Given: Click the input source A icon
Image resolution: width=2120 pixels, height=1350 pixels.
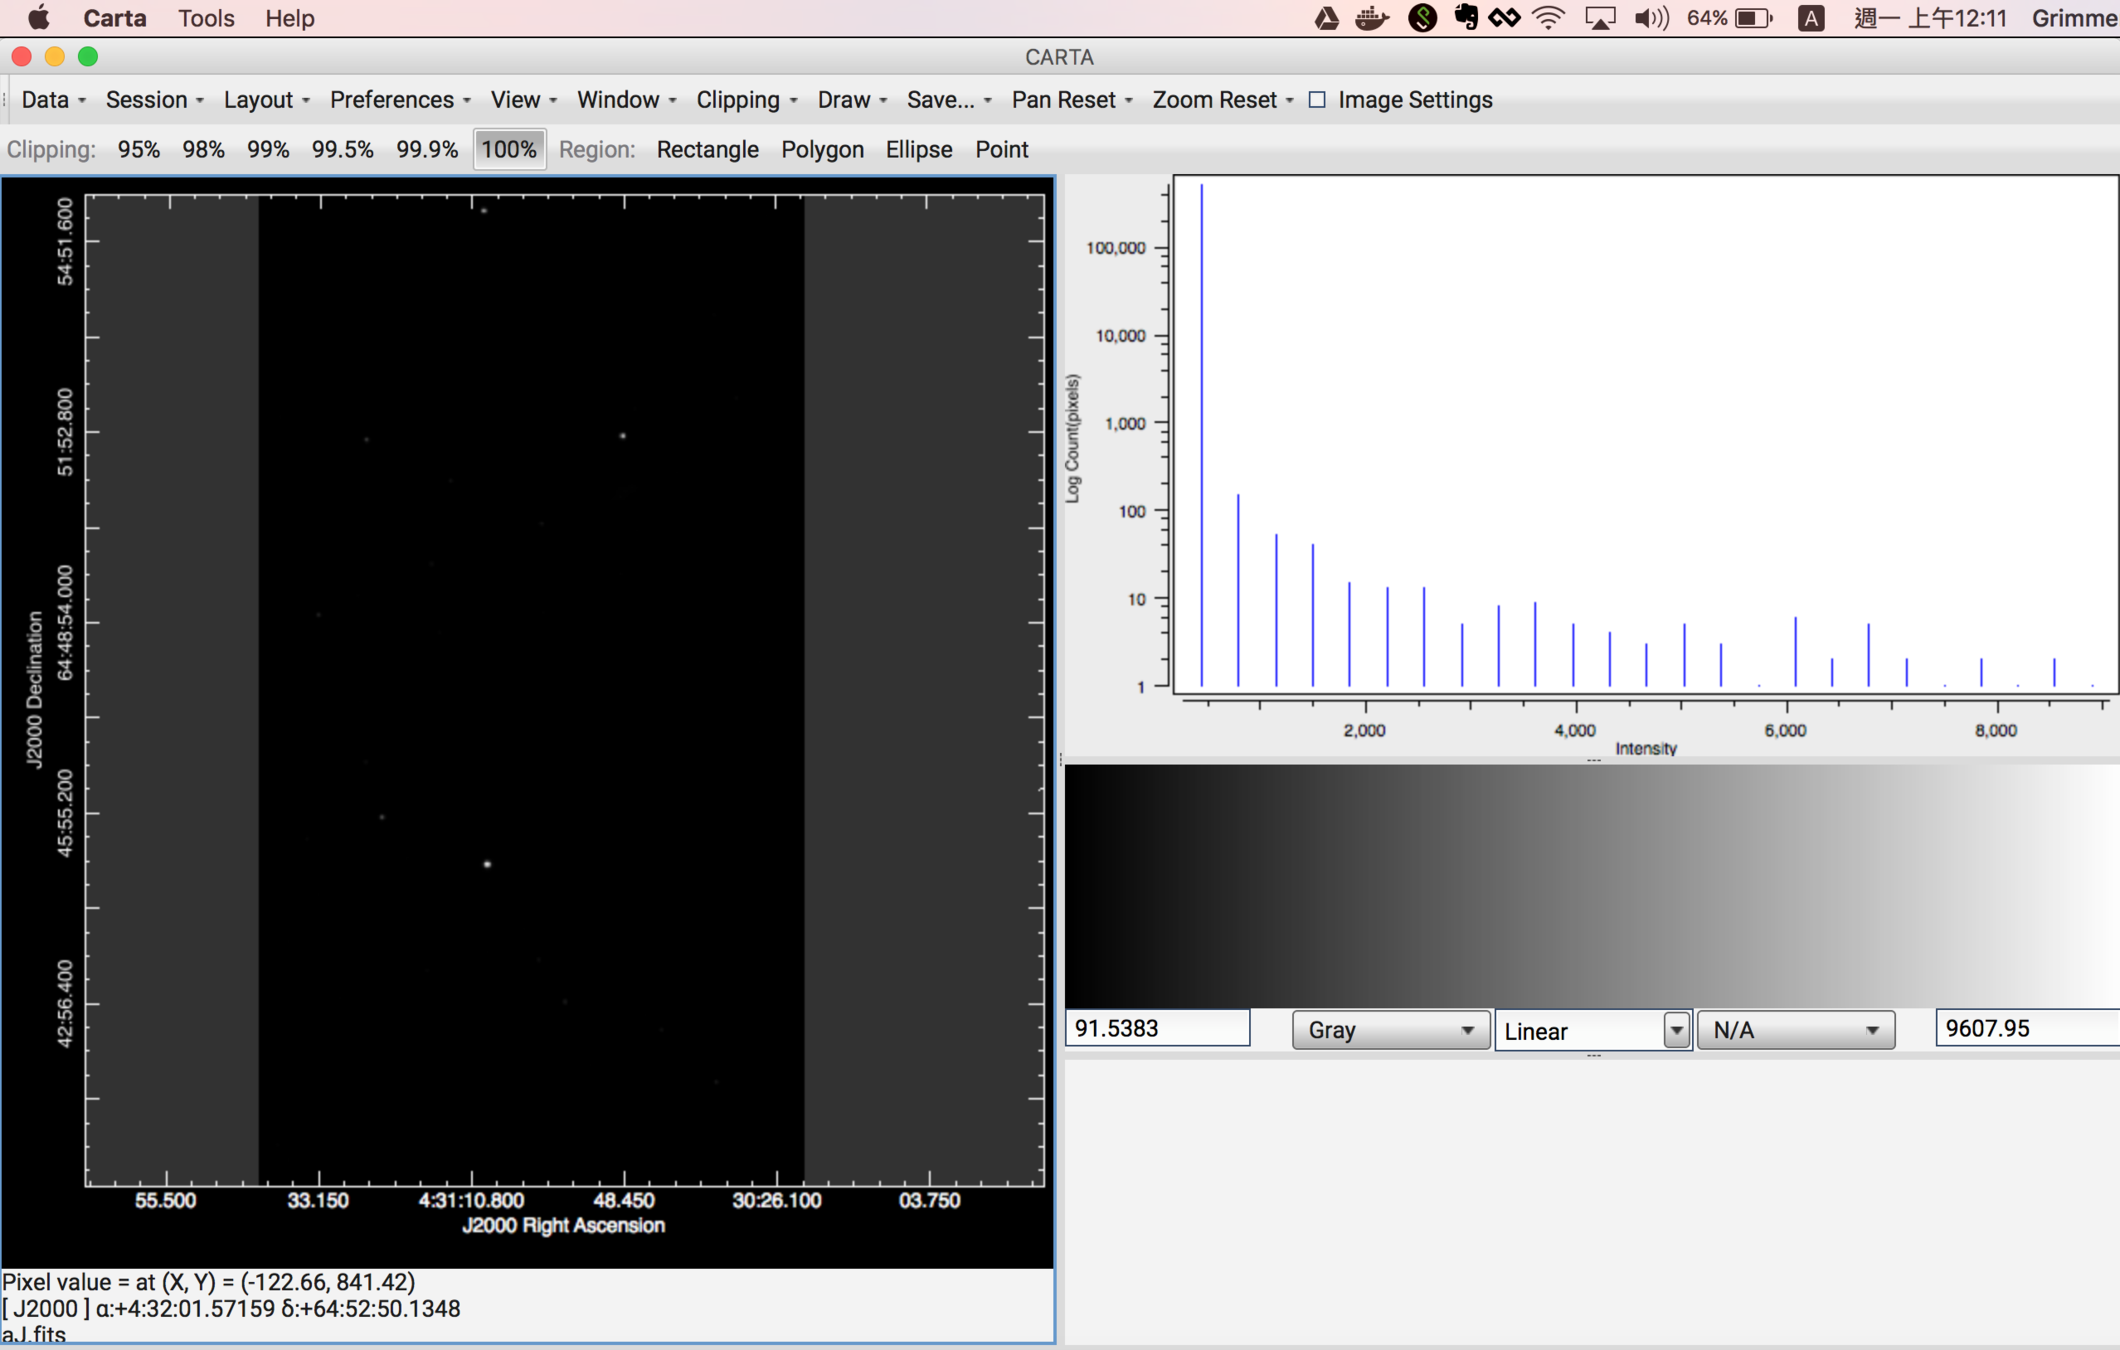Looking at the screenshot, I should point(1810,18).
